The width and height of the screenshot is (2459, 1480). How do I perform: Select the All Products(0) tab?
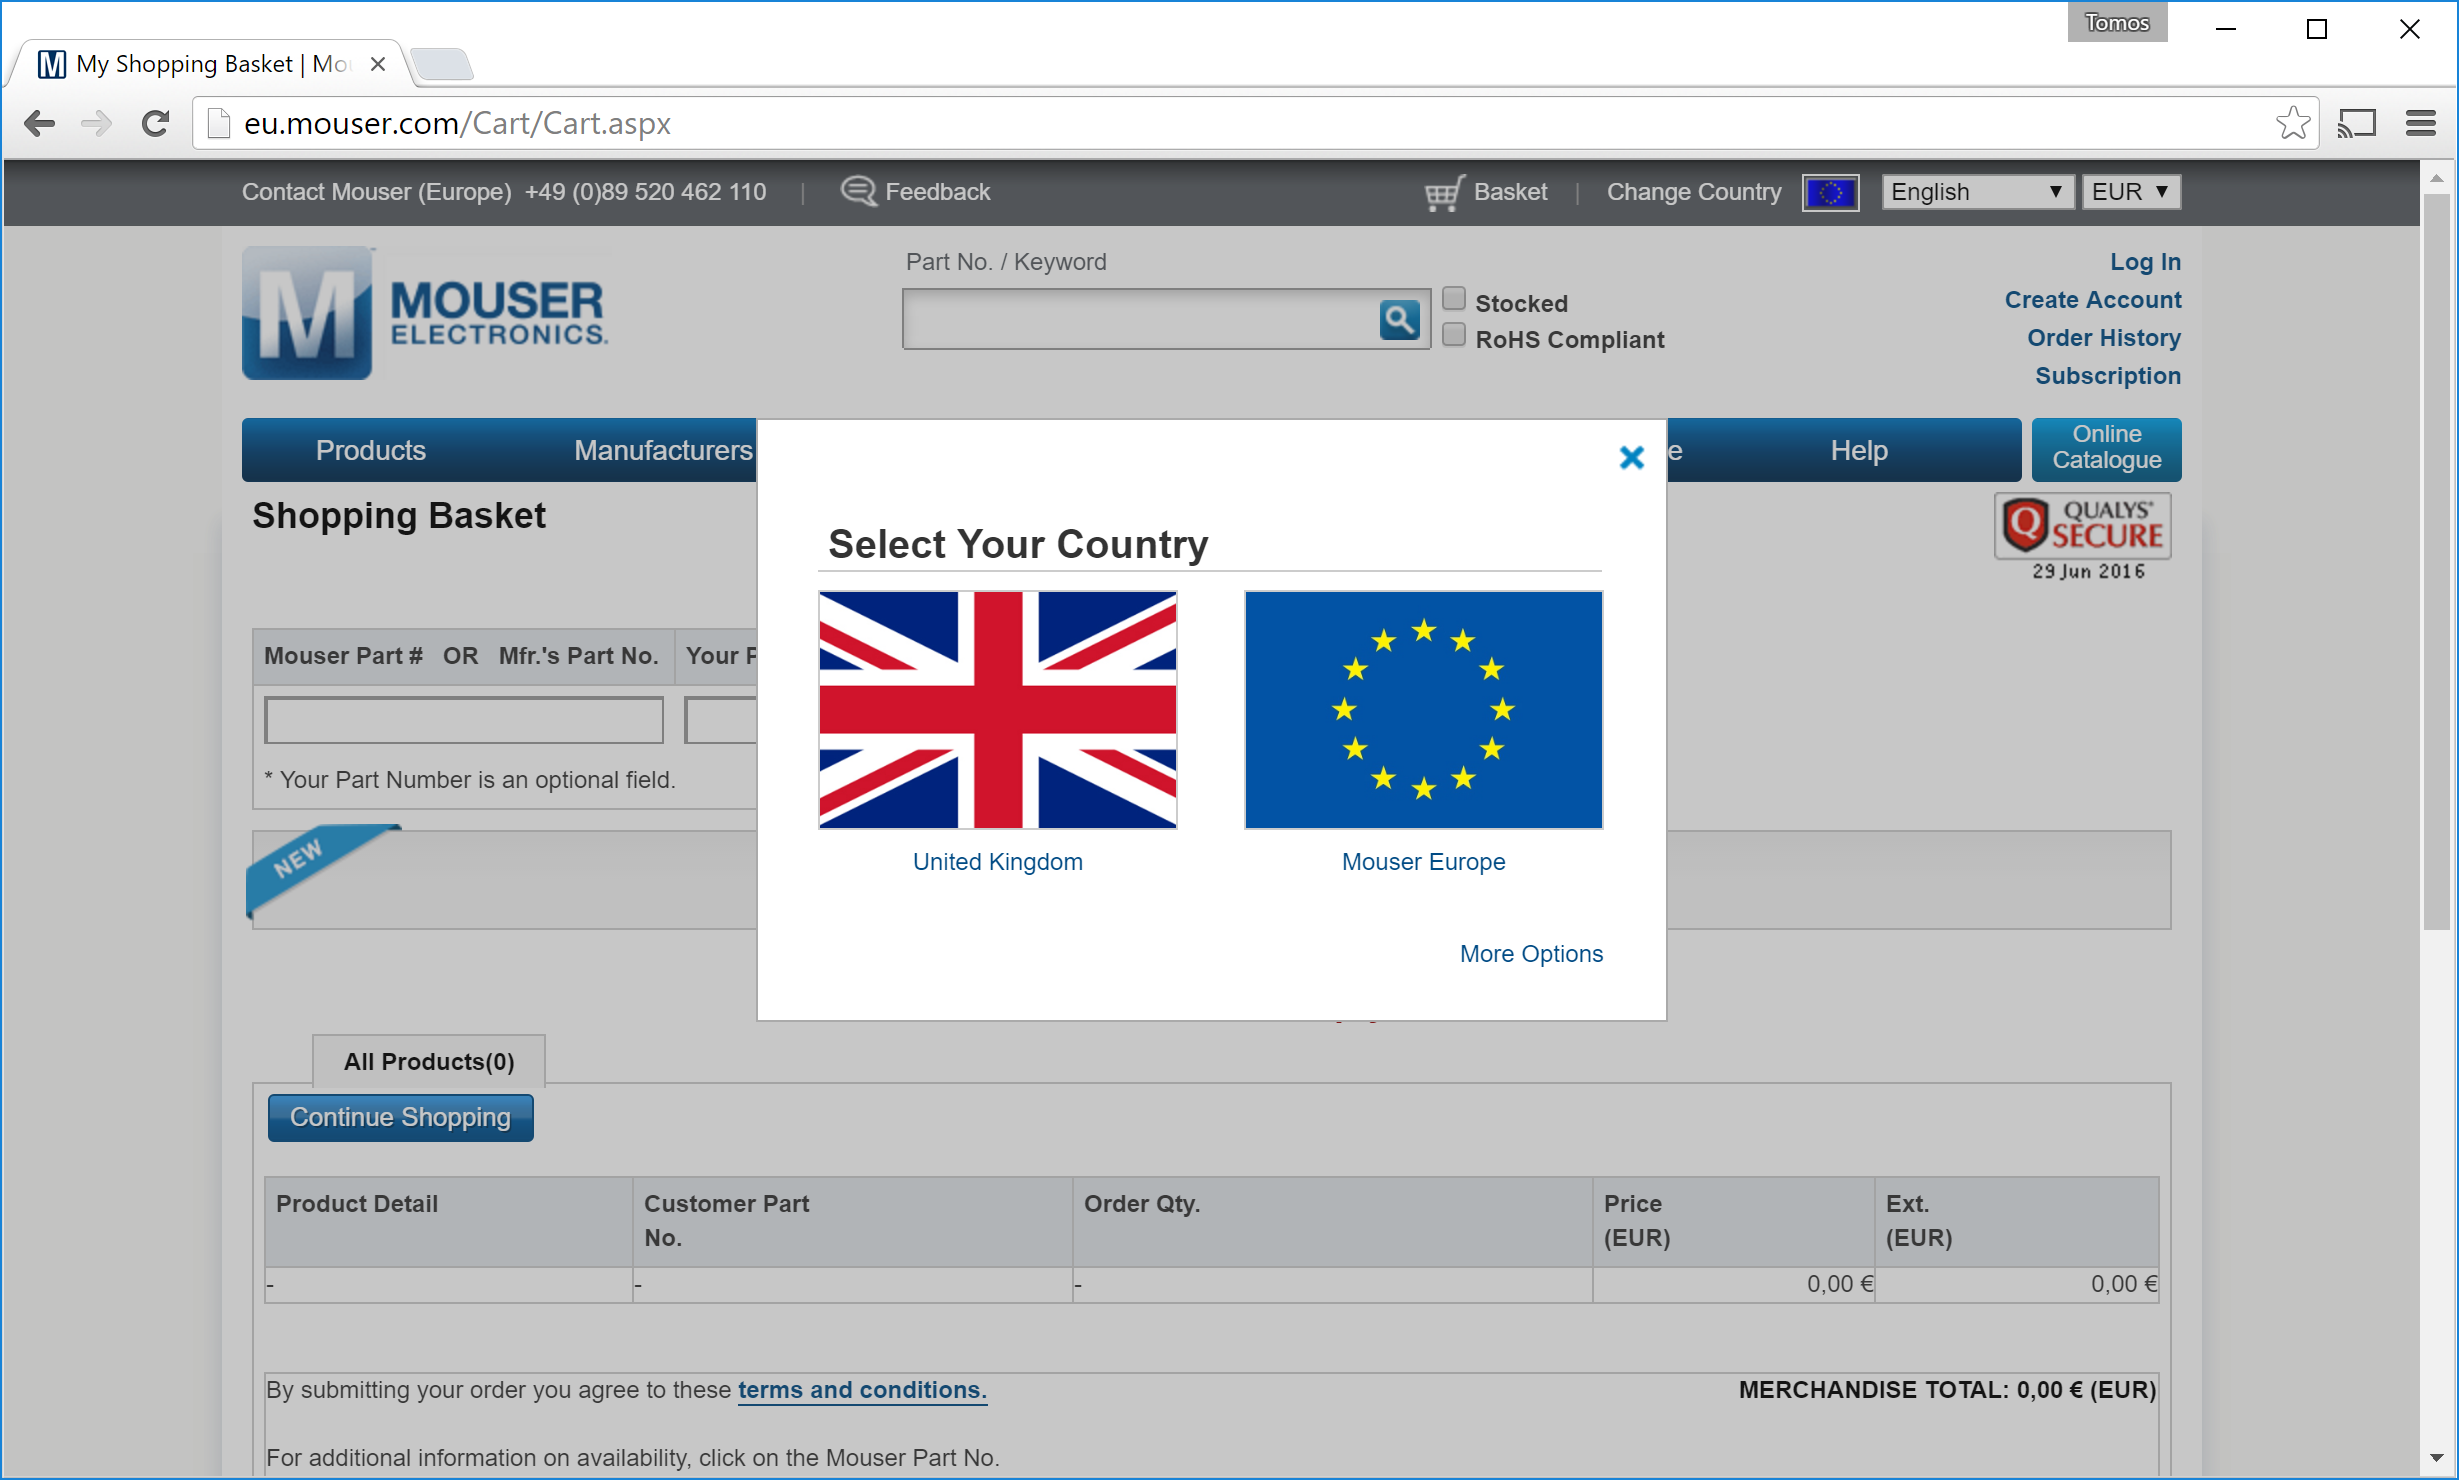pos(429,1061)
